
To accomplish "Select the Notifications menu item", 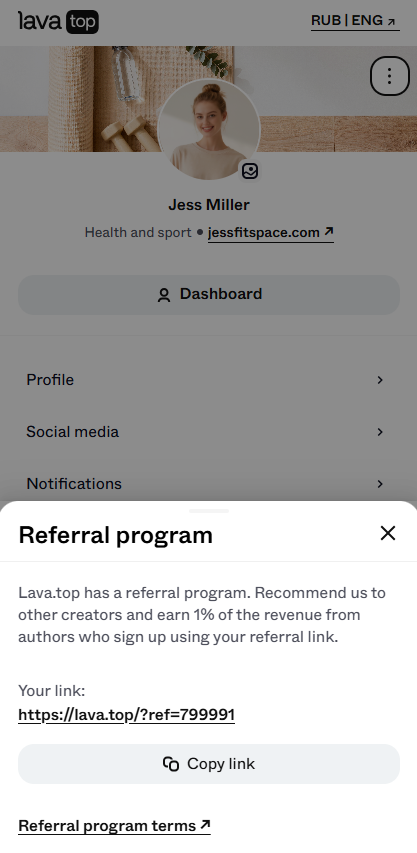I will tap(208, 484).
